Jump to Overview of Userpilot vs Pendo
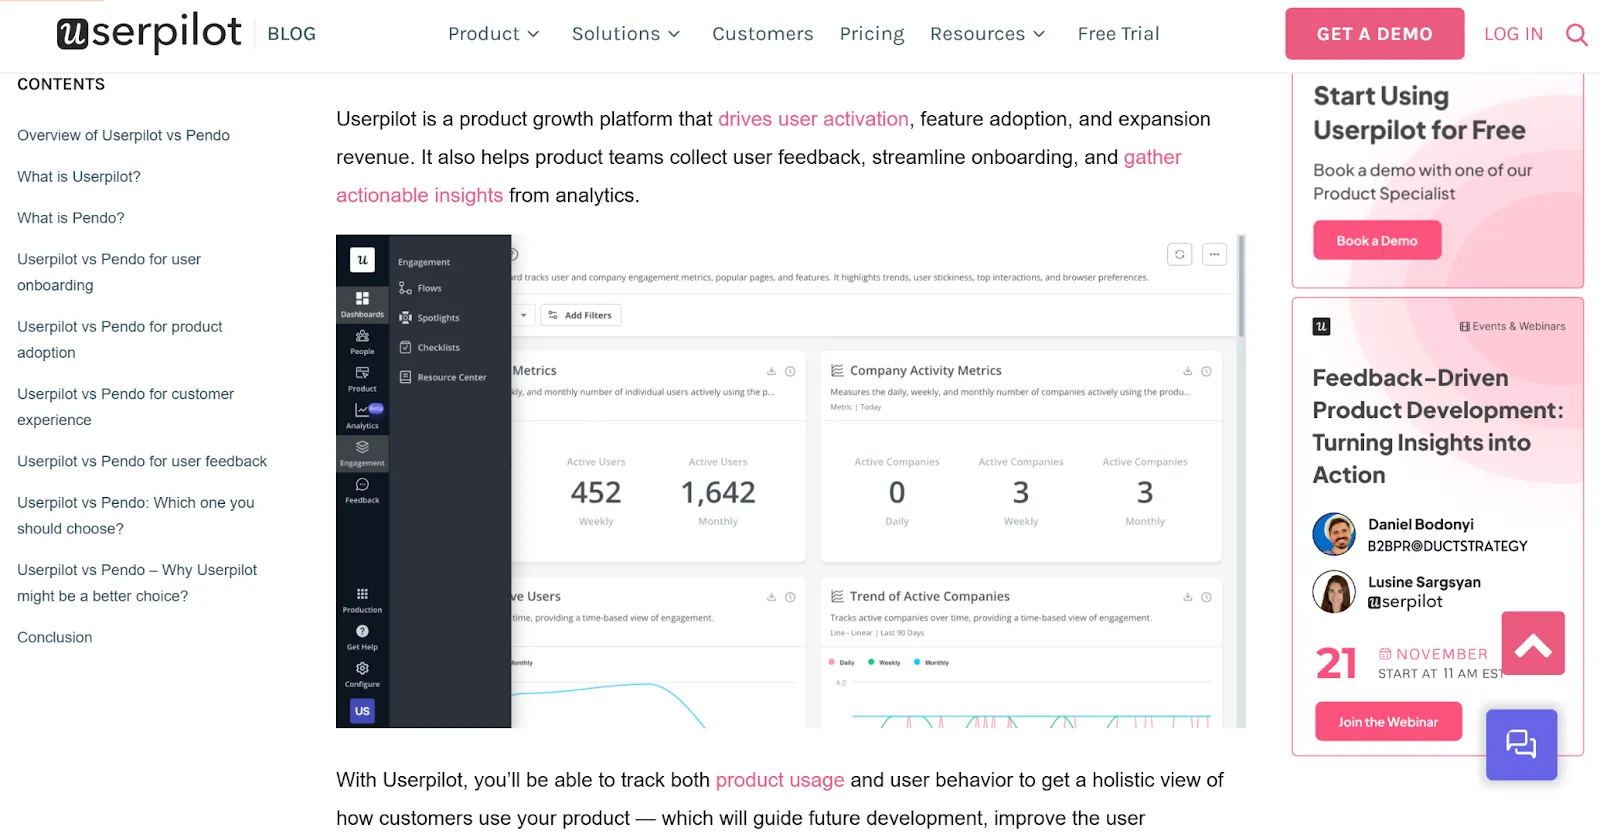 [123, 135]
